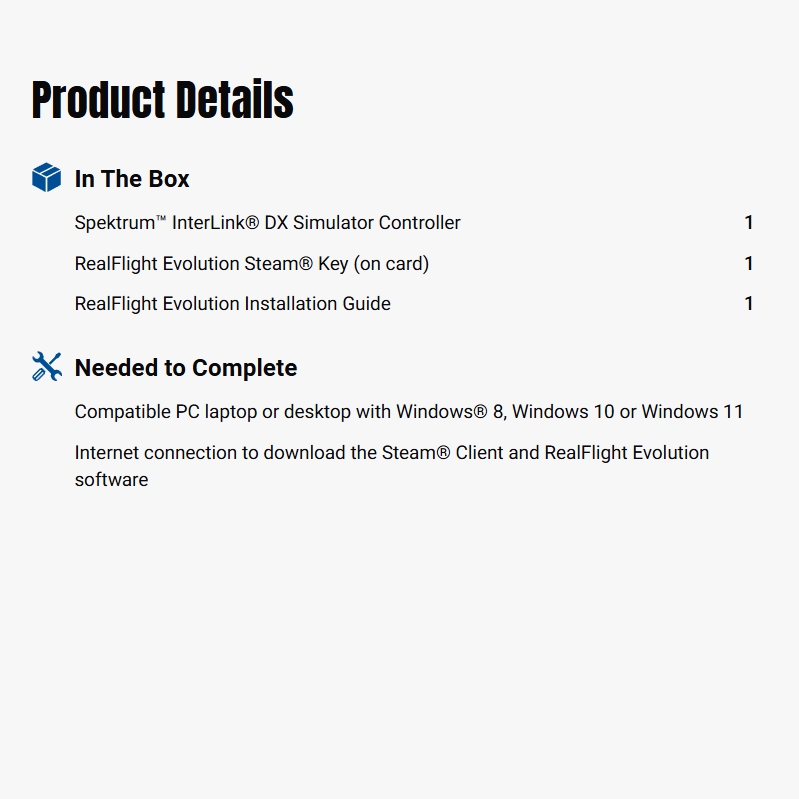Screen dimensions: 799x799
Task: Select the In The Box heading
Action: coord(132,179)
